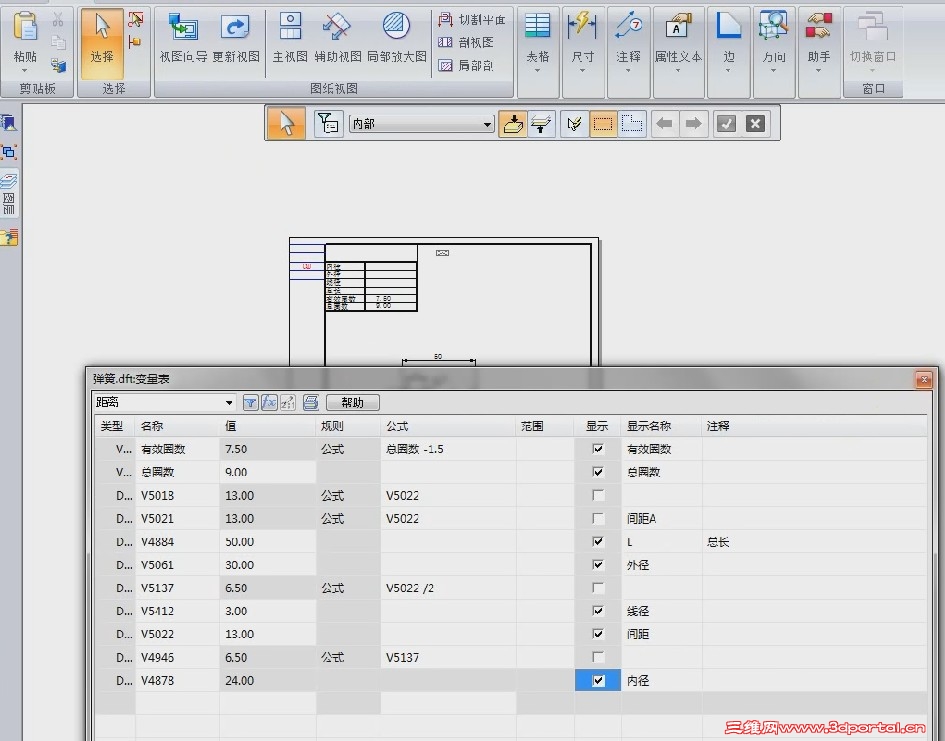Click the select tool on the floating command bar
The image size is (945, 741).
point(286,124)
